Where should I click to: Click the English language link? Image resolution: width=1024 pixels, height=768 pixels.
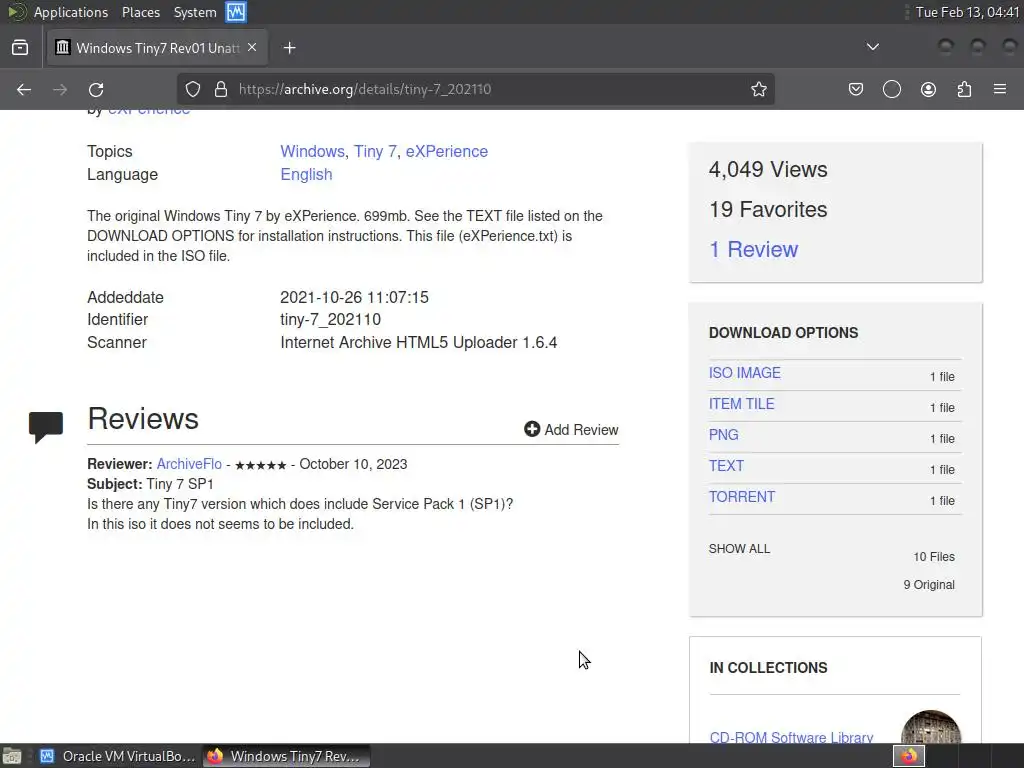(x=306, y=175)
